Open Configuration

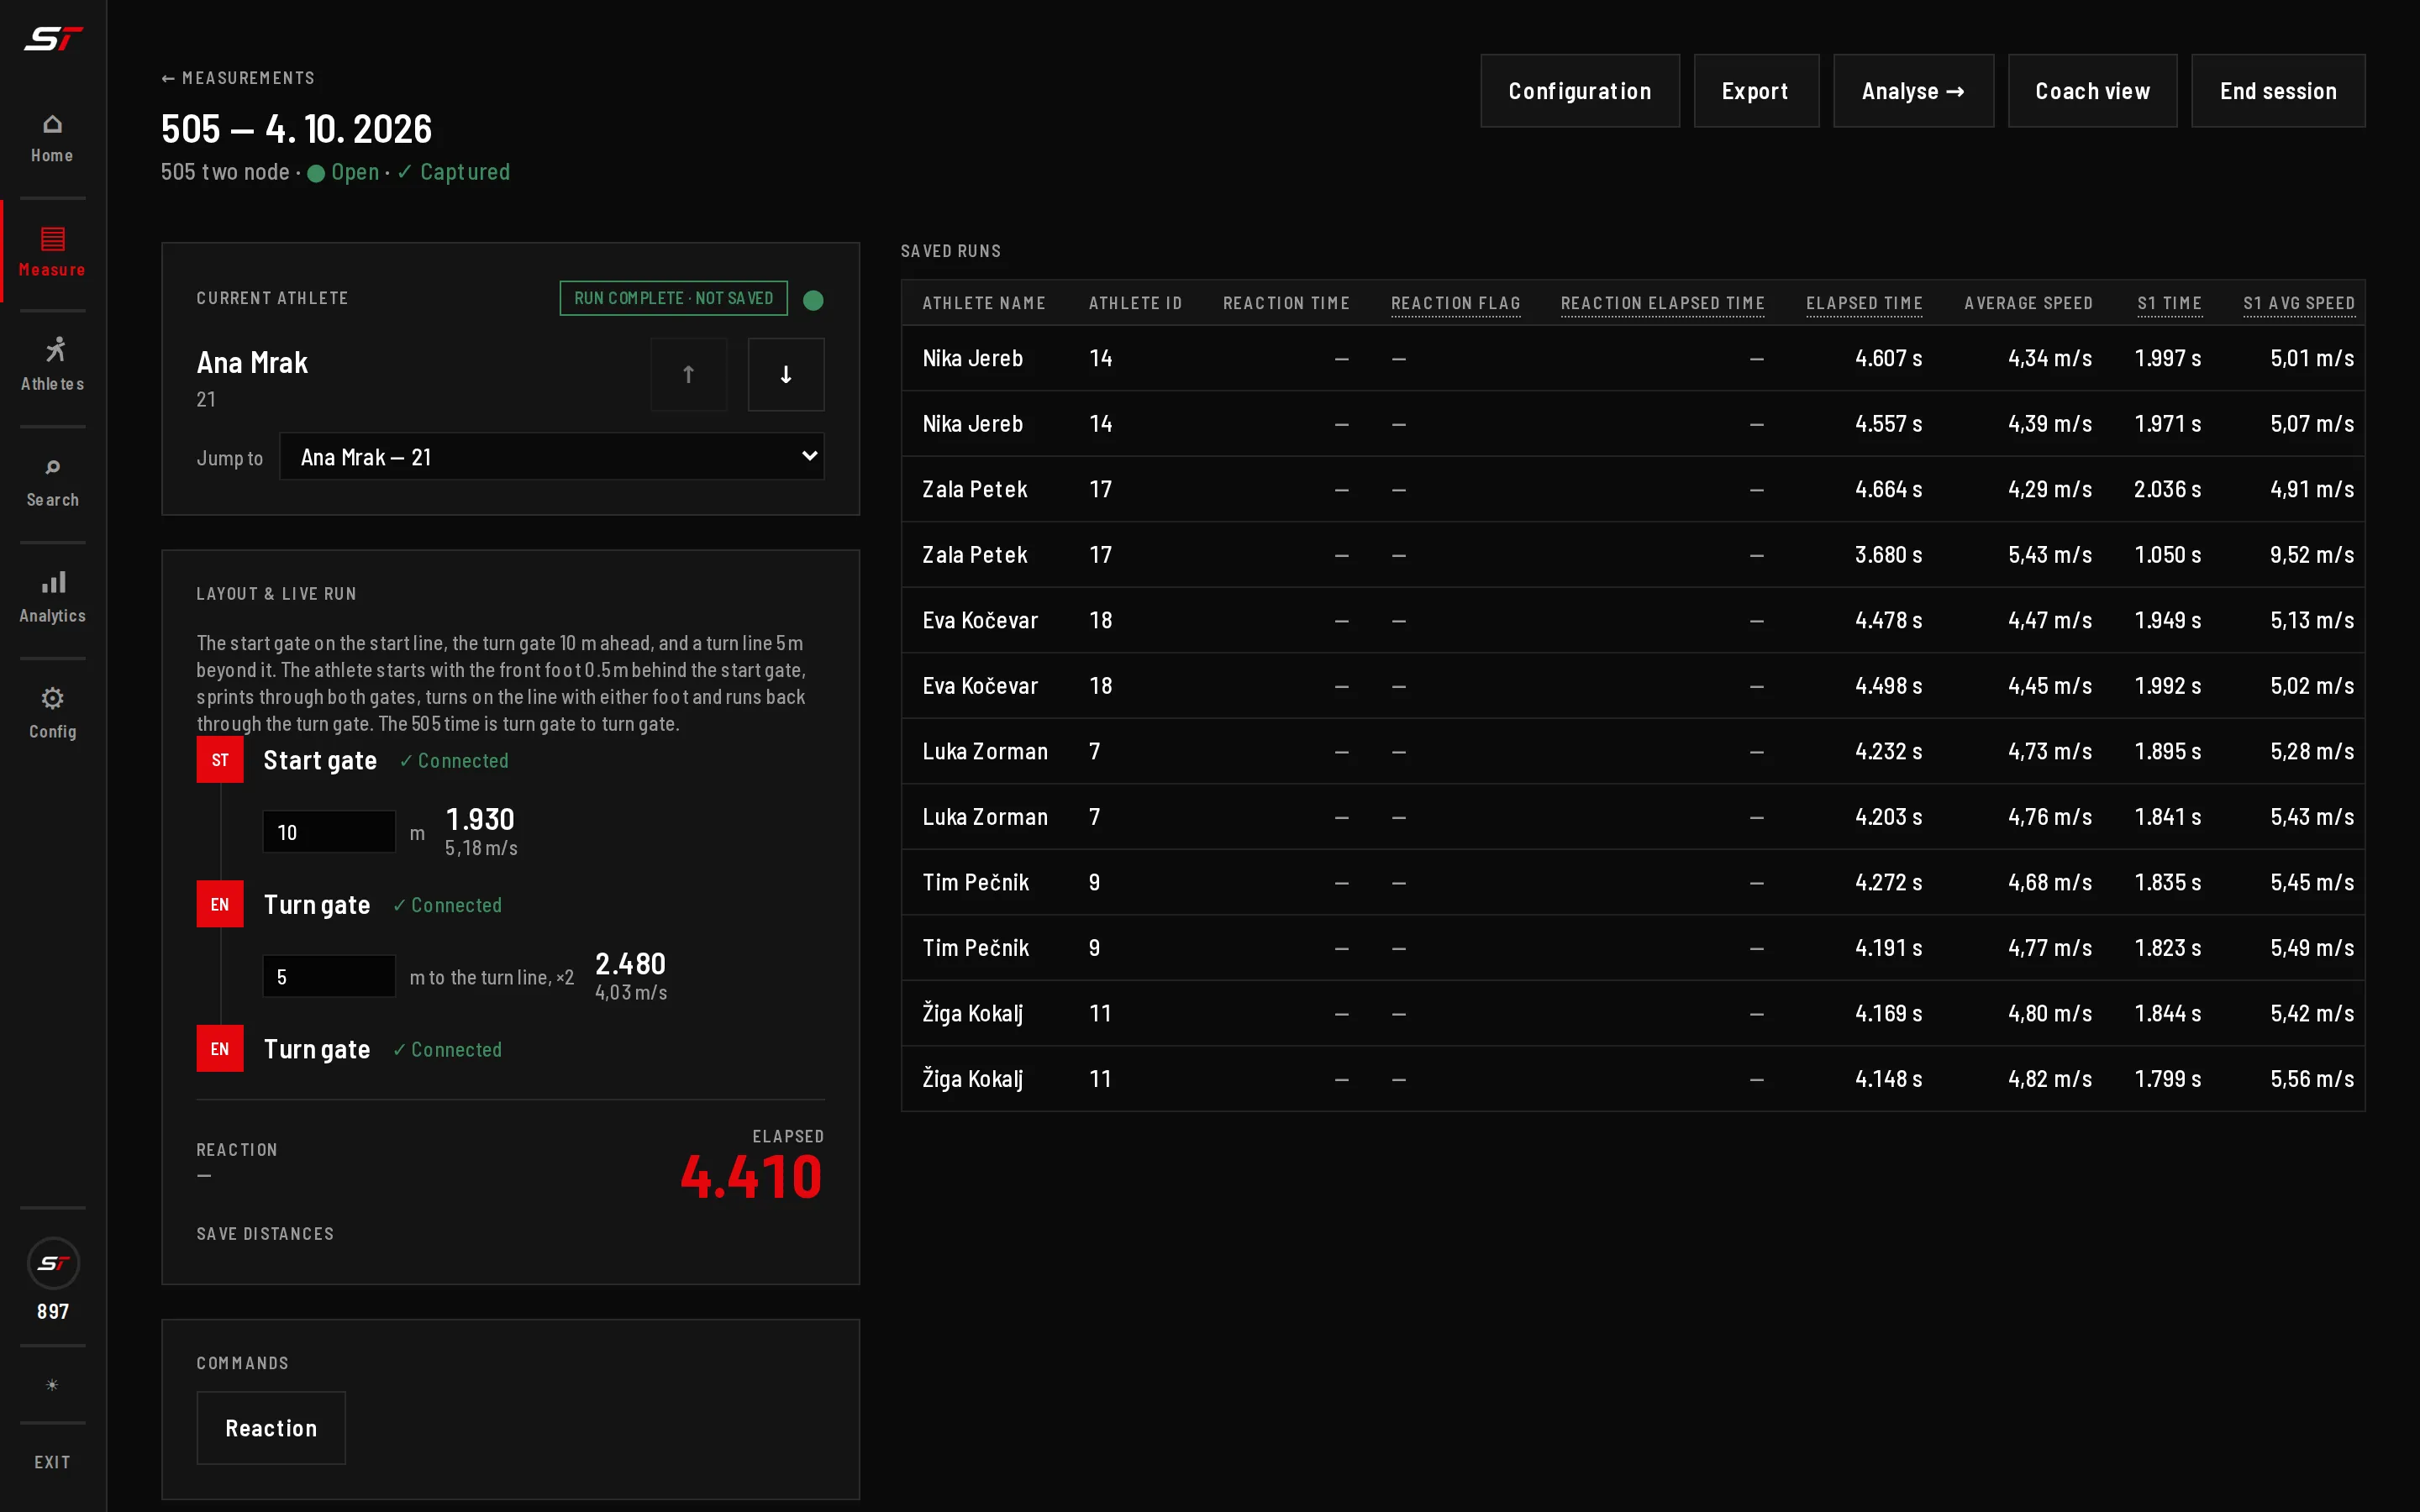click(x=1579, y=91)
